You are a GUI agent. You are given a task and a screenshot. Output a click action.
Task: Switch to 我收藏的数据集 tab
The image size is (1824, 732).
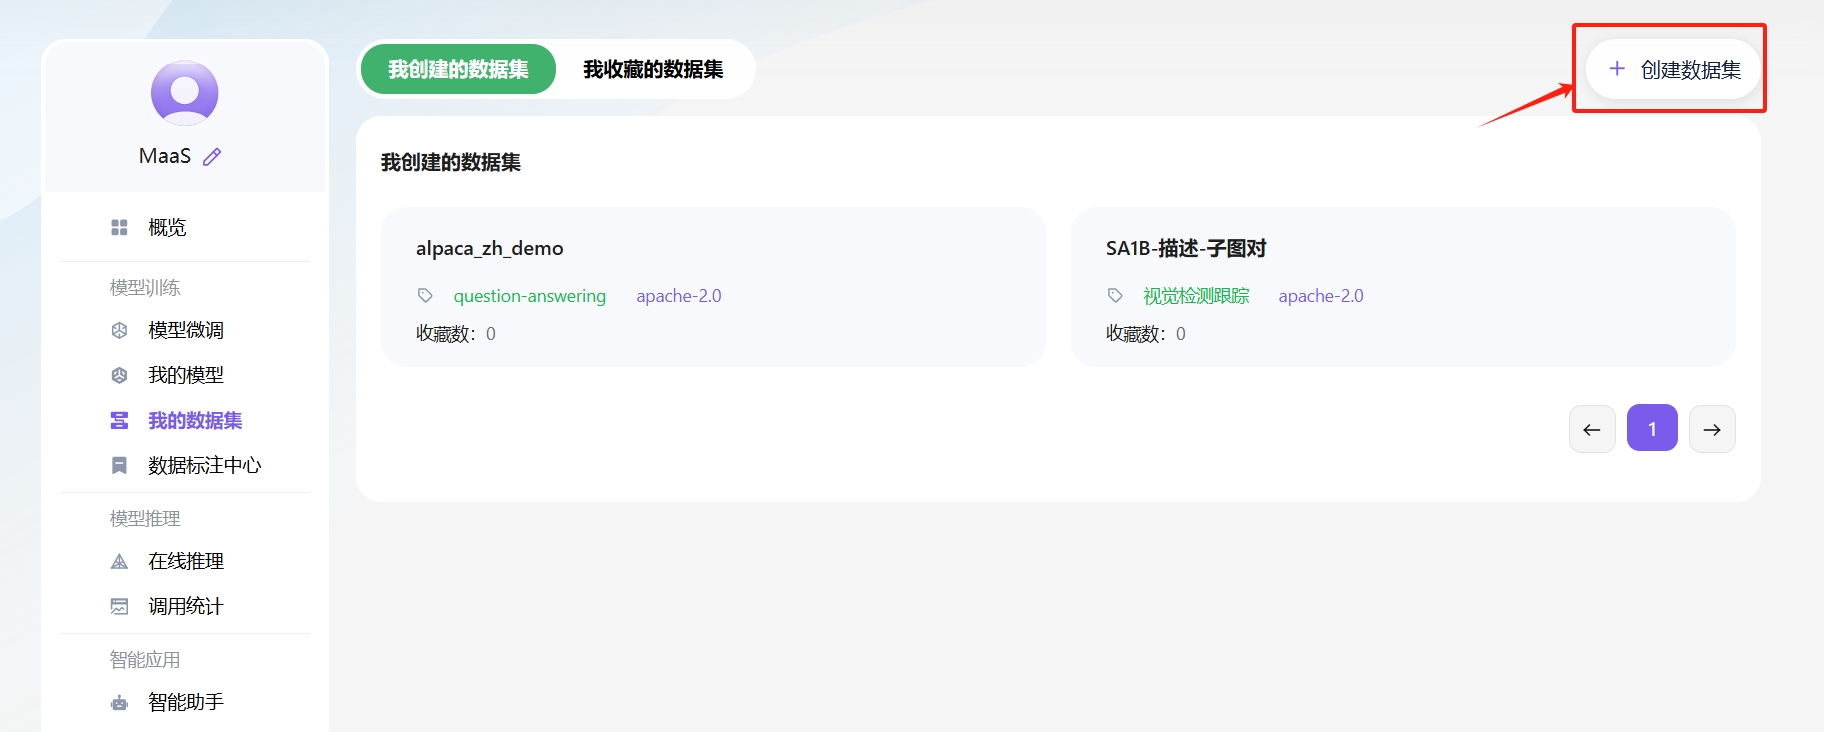[653, 69]
